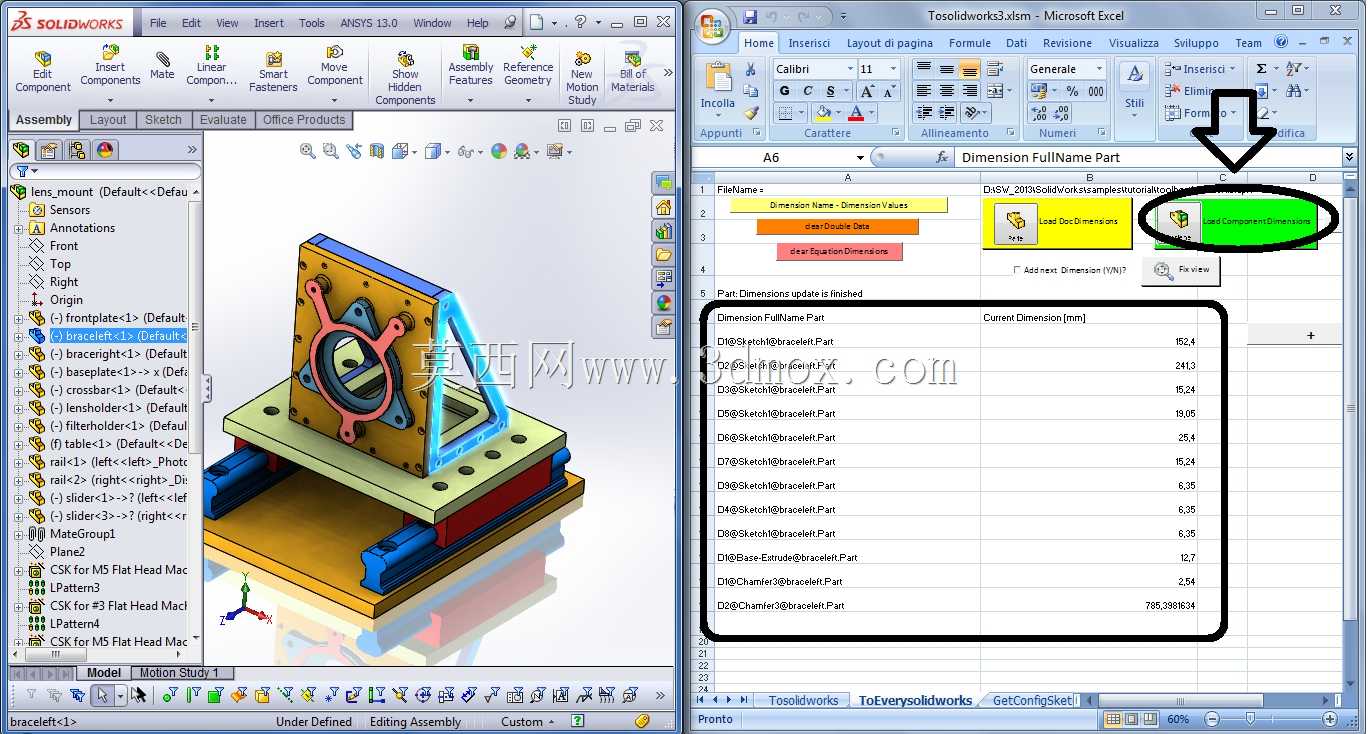1368x734 pixels.
Task: Open font size 11 dropdown
Action: pyautogui.click(x=894, y=69)
